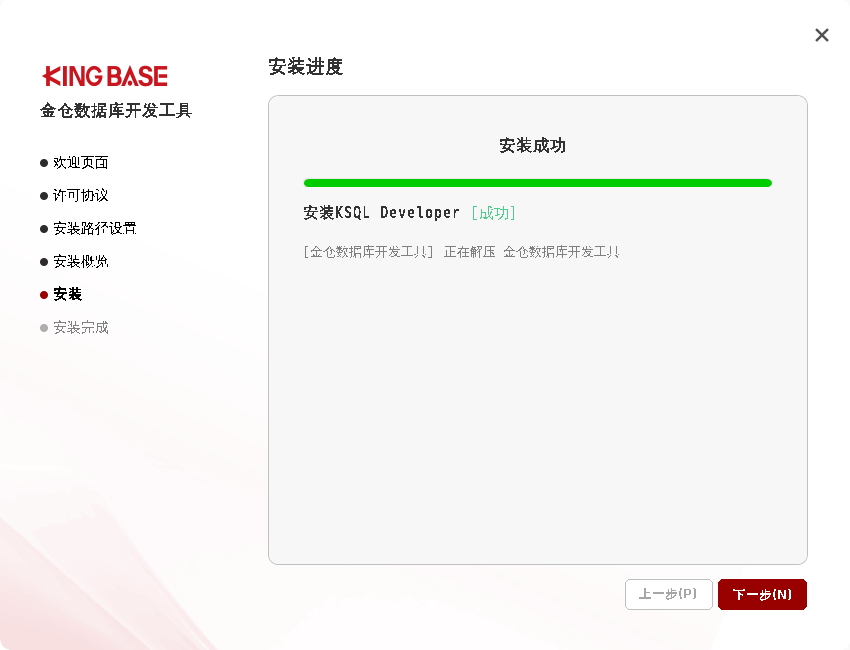Select the 安装概览 sidebar step
Screen dimensions: 850x650
81,262
